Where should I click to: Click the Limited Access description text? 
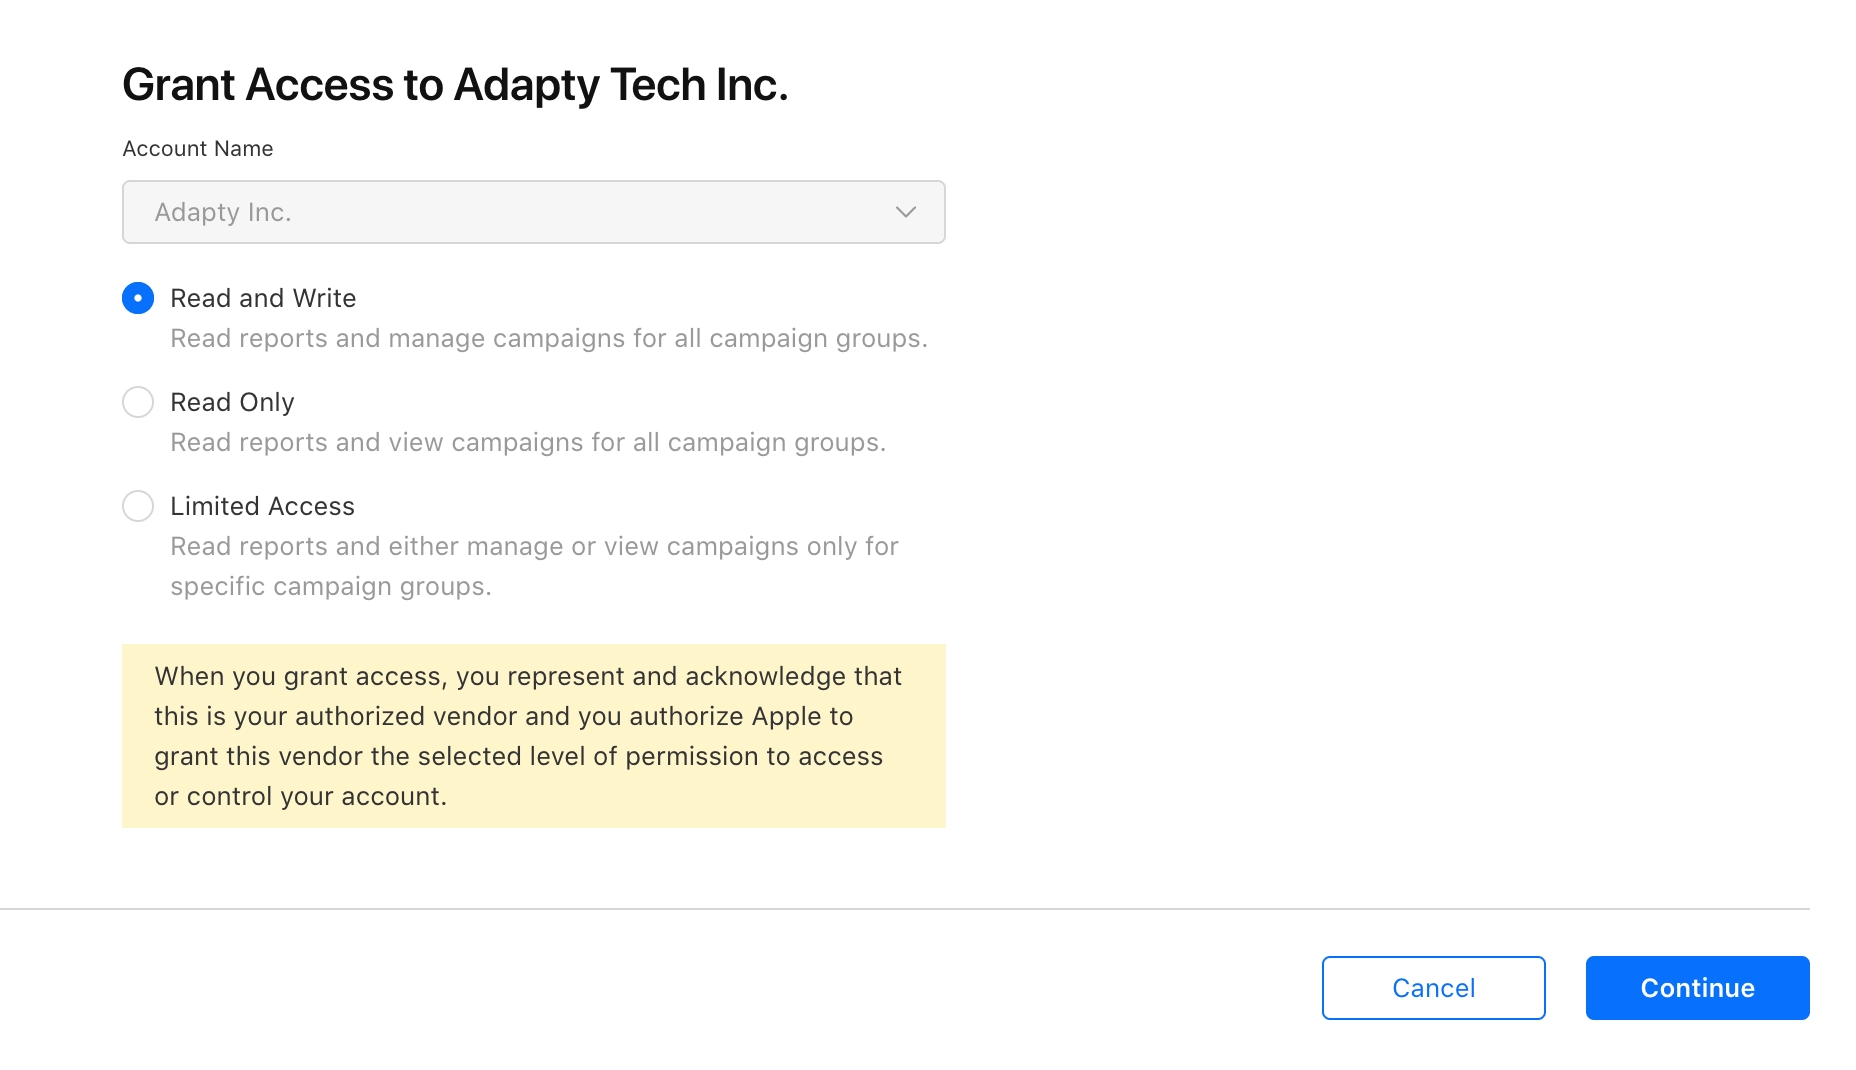534,565
